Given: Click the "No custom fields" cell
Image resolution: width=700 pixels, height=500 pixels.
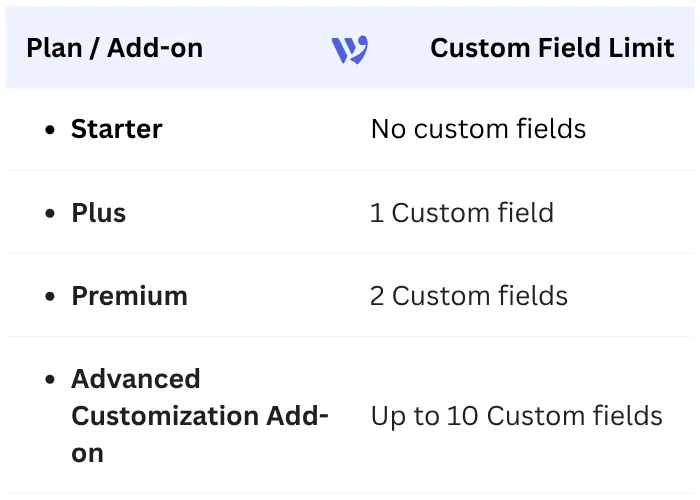Looking at the screenshot, I should pyautogui.click(x=478, y=129).
